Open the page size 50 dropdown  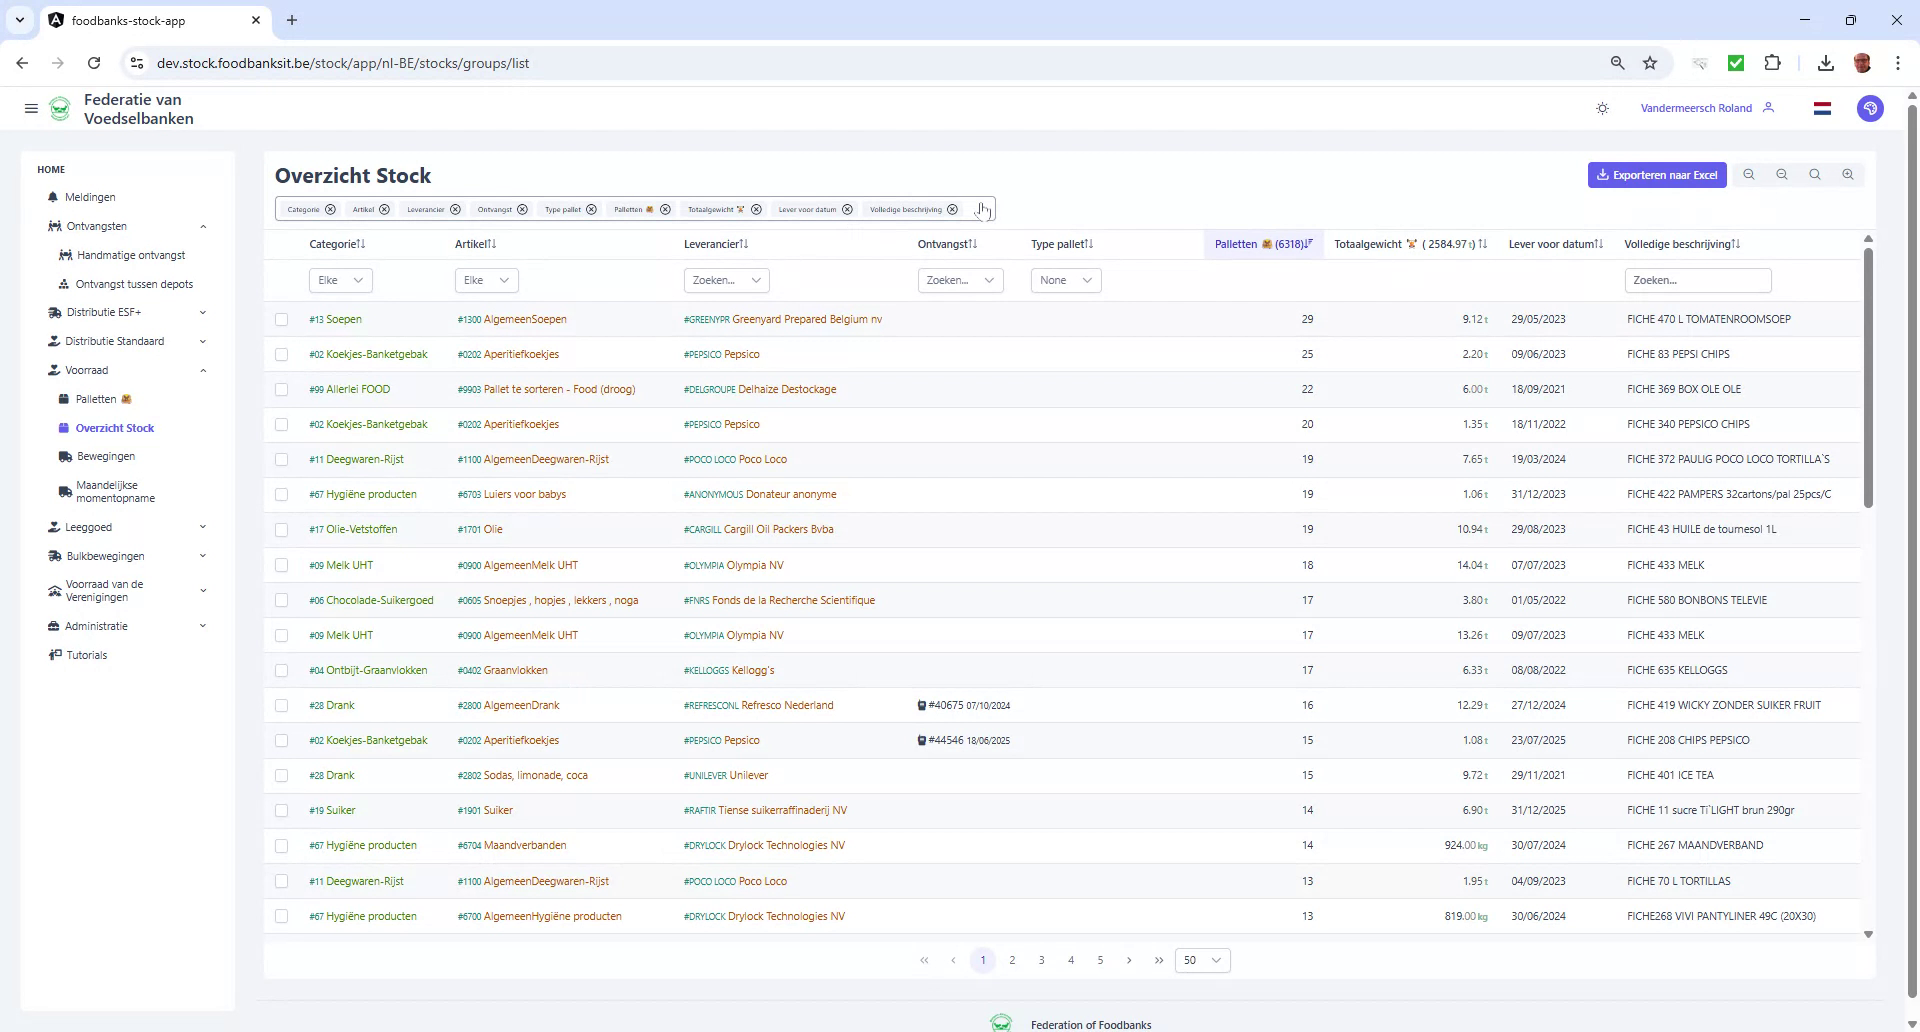click(x=1202, y=960)
